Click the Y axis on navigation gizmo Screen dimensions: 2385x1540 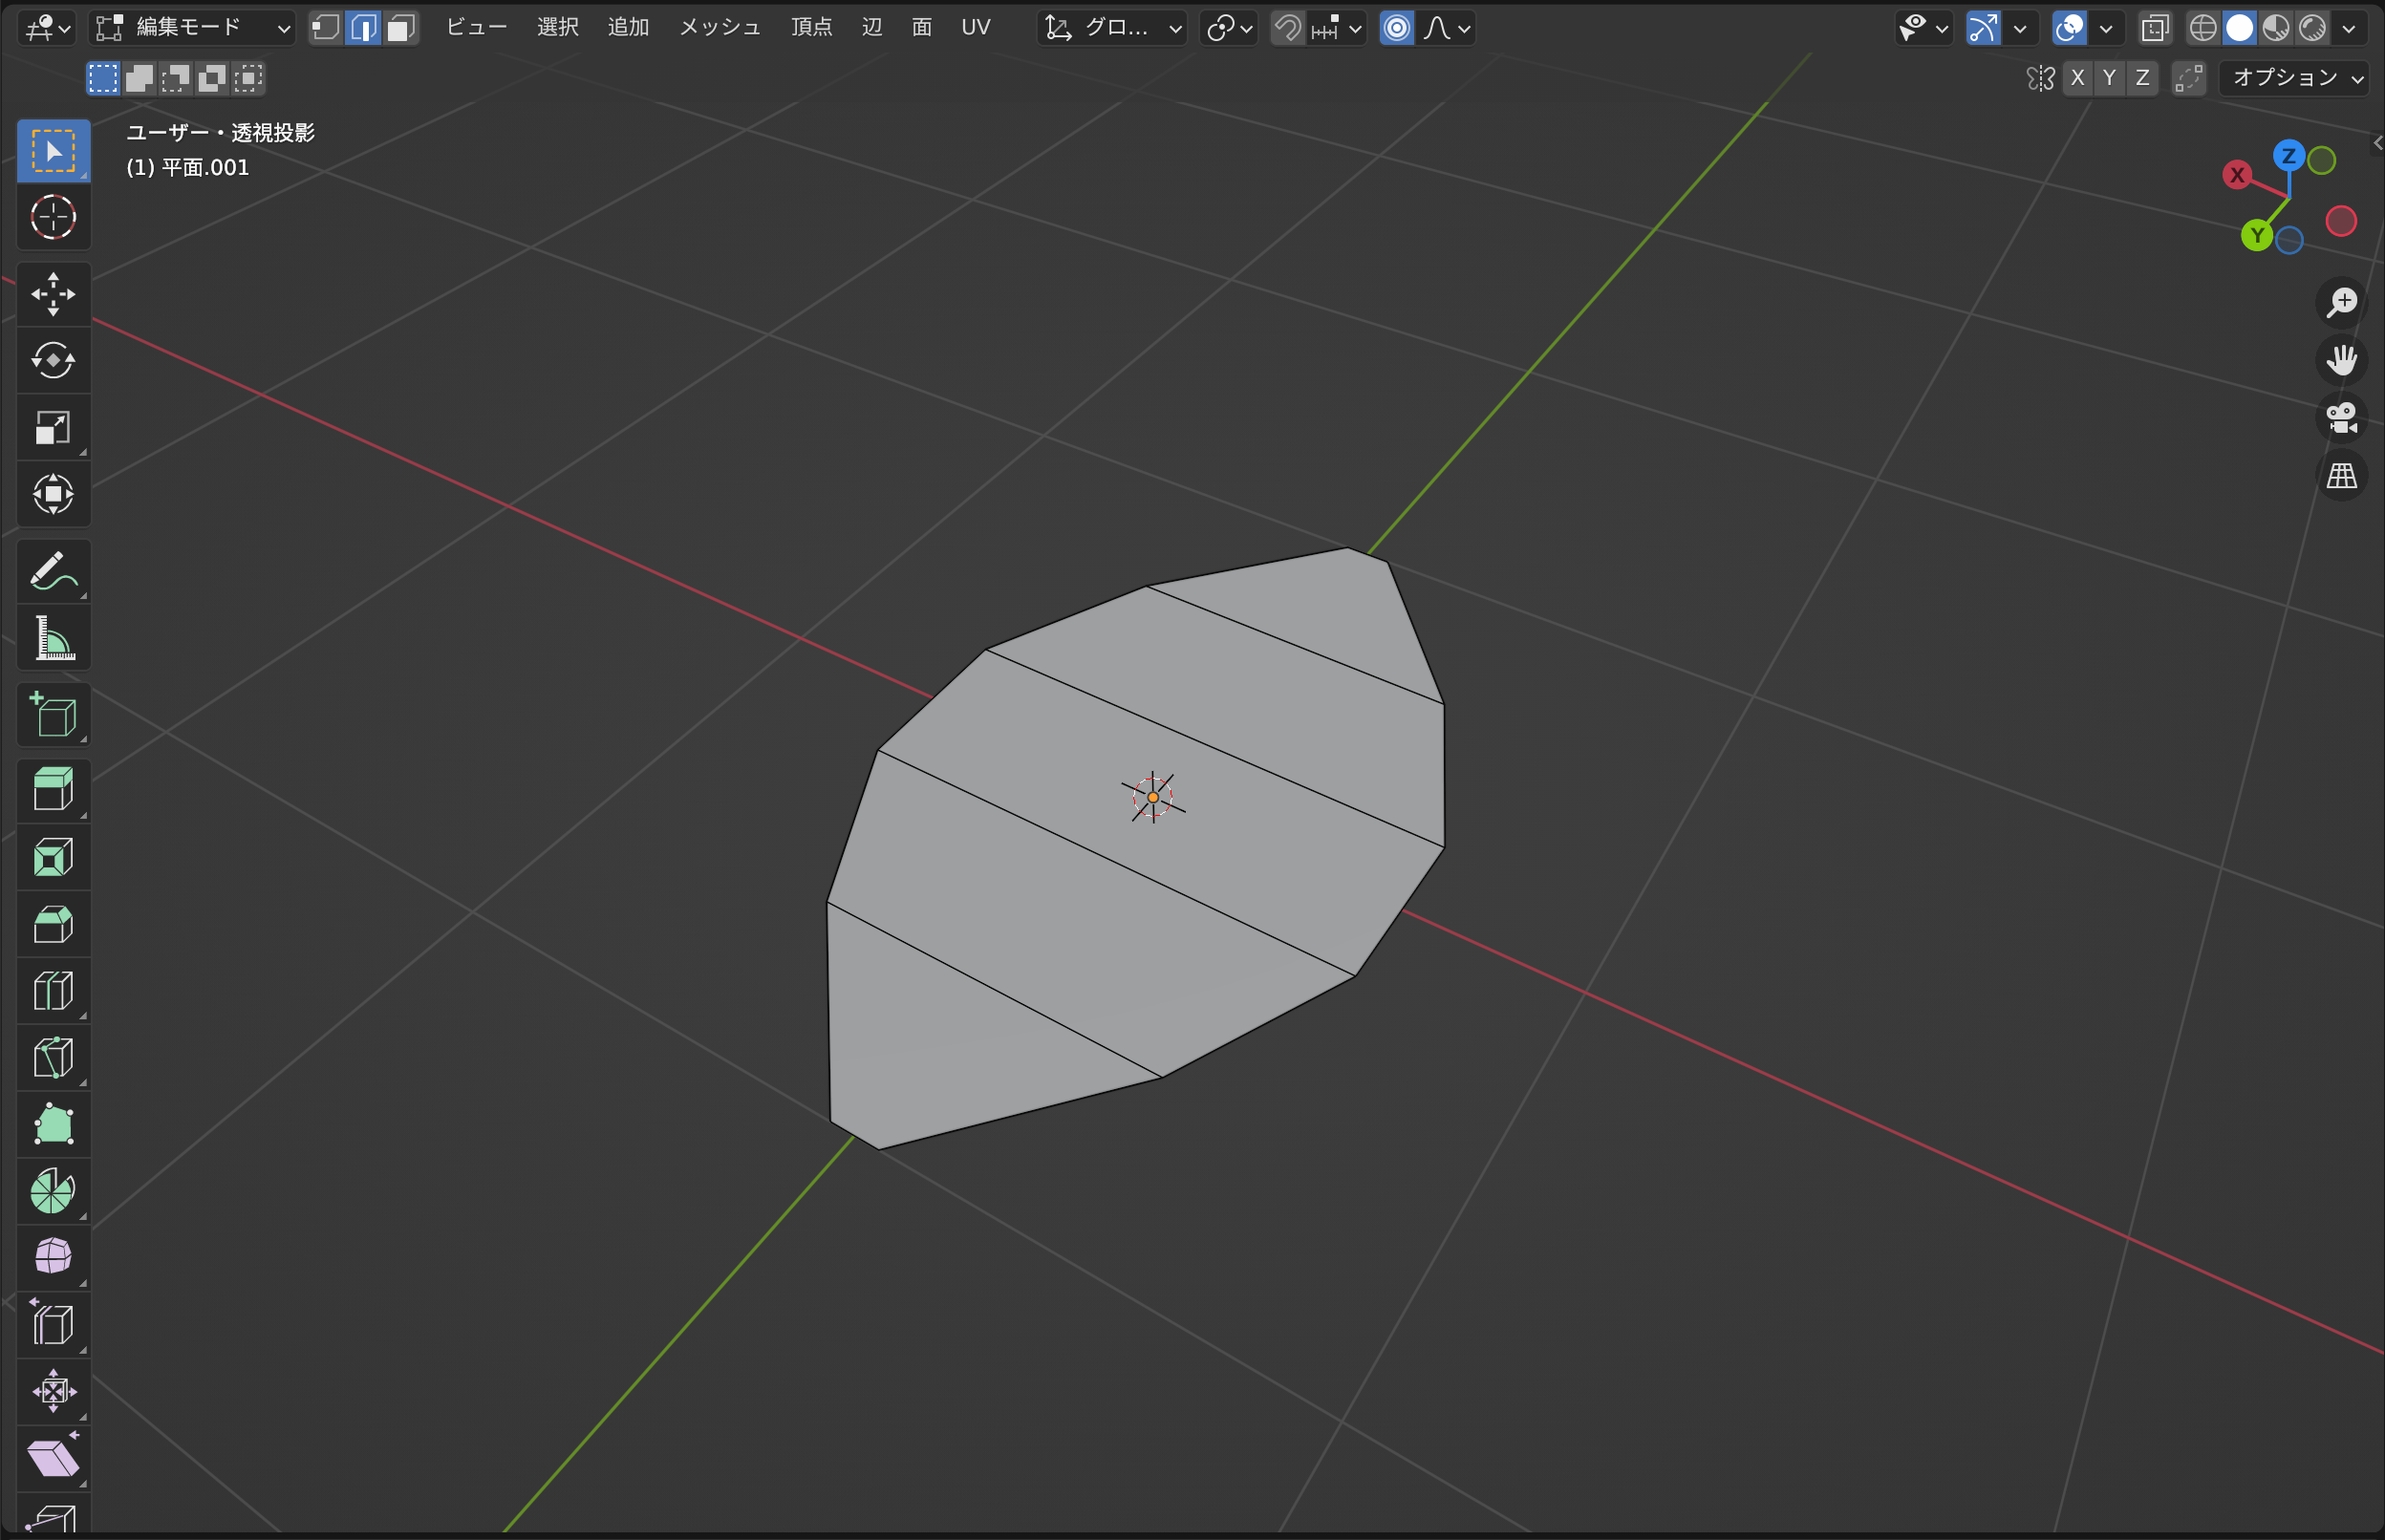click(x=2257, y=236)
